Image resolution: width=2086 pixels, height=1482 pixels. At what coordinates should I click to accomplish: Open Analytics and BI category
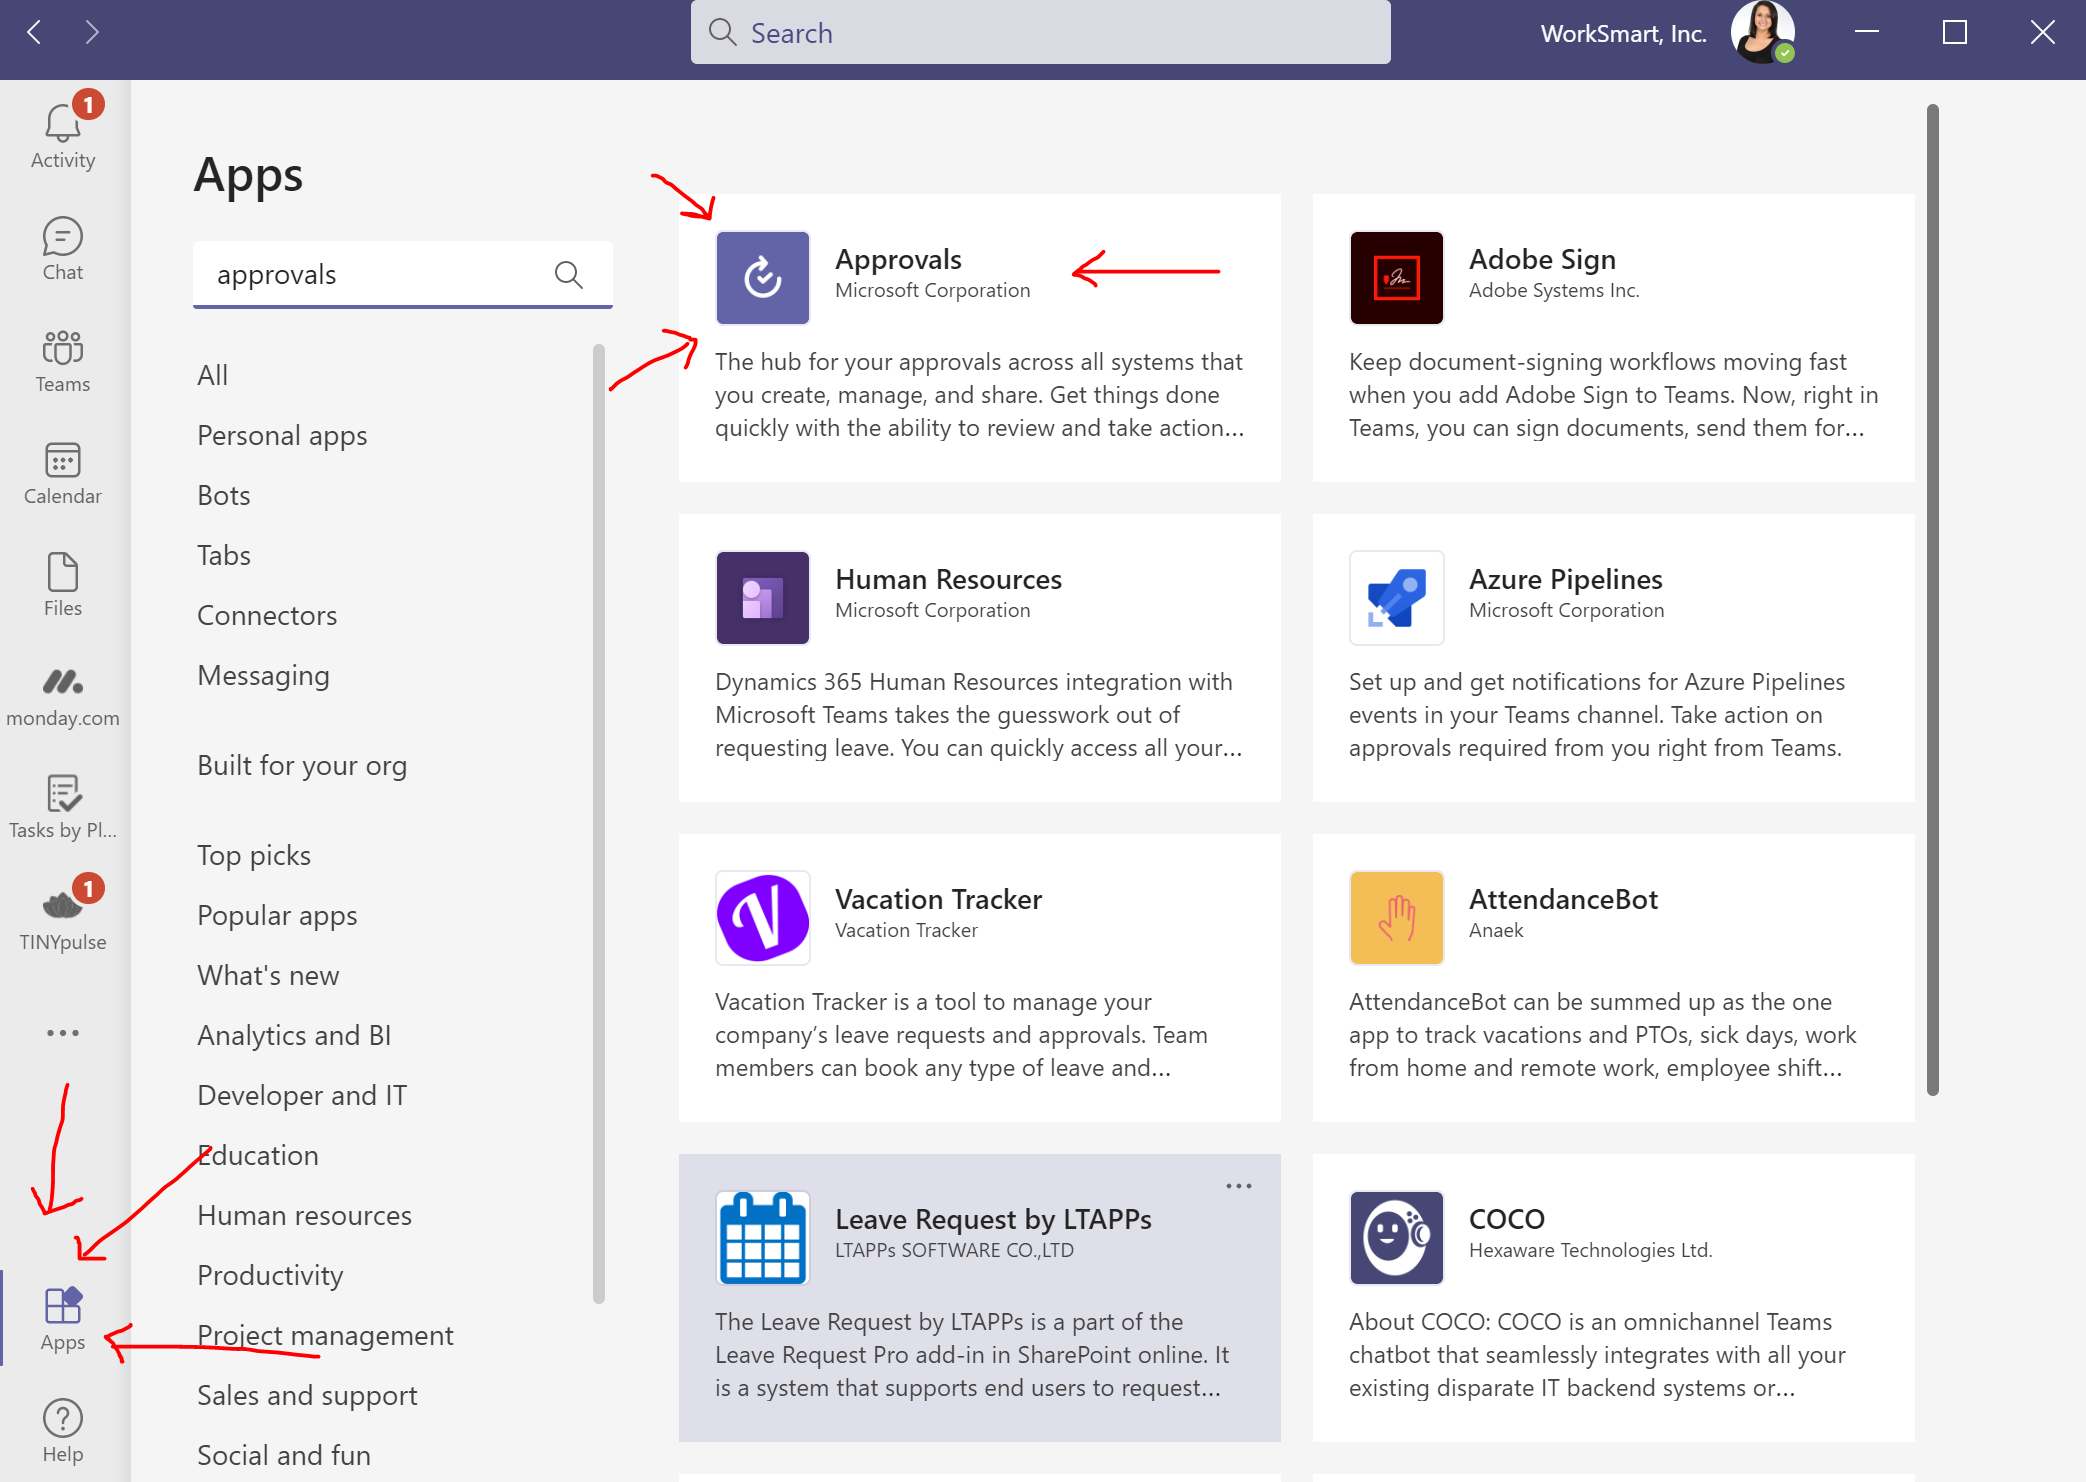click(x=294, y=1035)
